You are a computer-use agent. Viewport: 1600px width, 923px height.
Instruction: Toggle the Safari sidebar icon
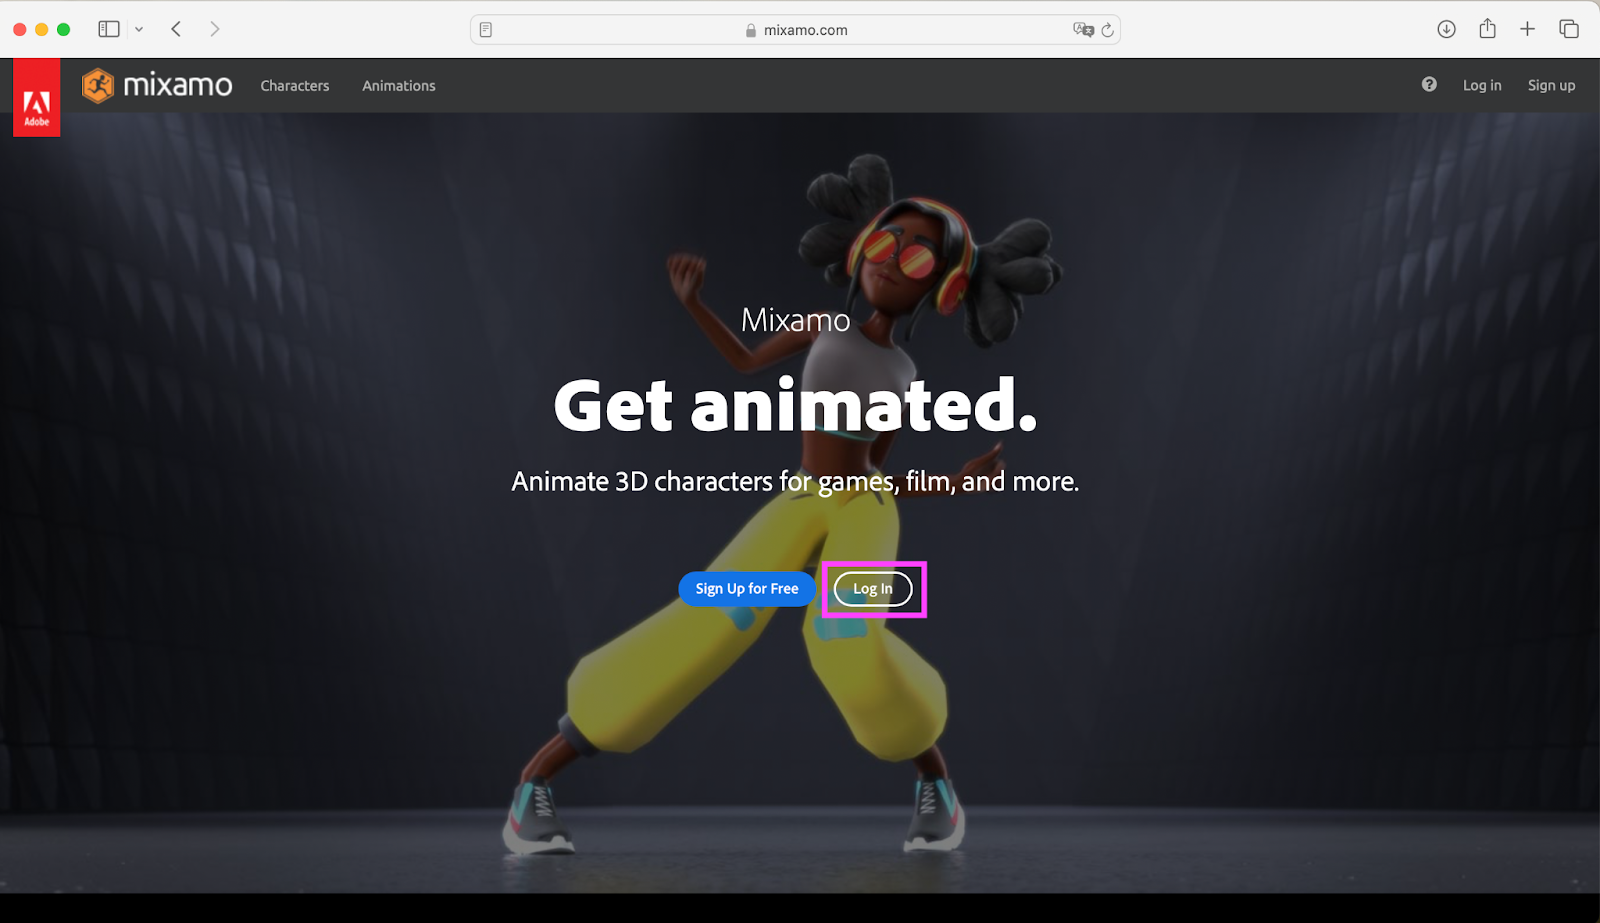(109, 29)
